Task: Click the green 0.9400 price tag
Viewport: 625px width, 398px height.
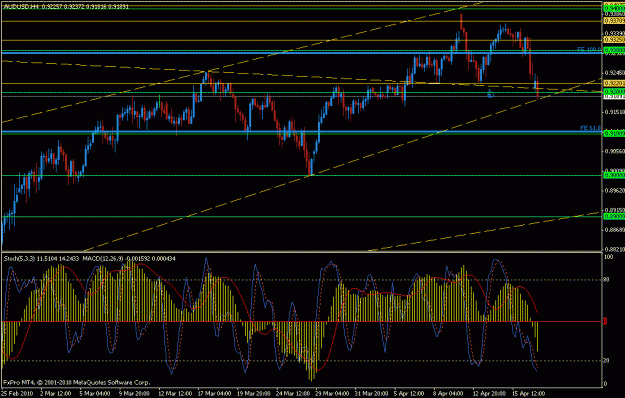Action: (614, 8)
